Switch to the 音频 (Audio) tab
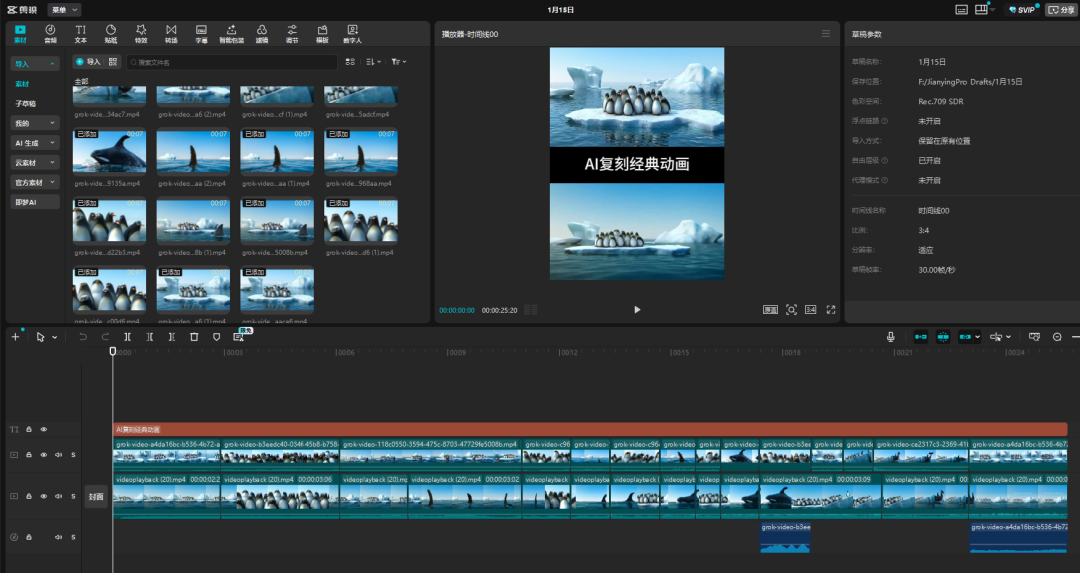The height and width of the screenshot is (573, 1080). click(x=50, y=34)
